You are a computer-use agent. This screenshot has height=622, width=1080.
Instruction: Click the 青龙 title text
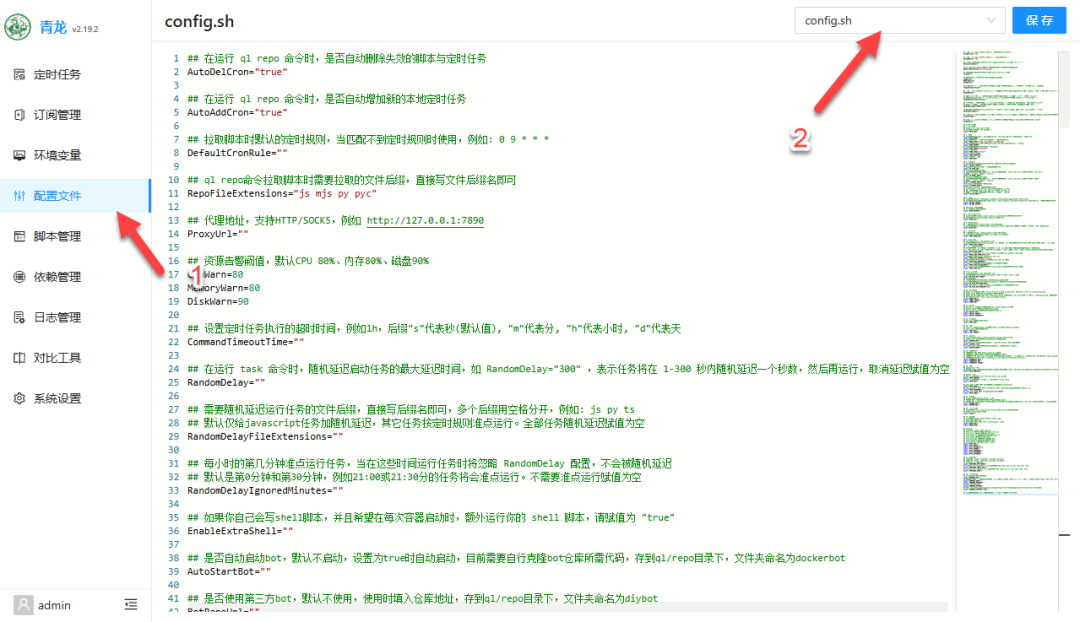tap(53, 27)
